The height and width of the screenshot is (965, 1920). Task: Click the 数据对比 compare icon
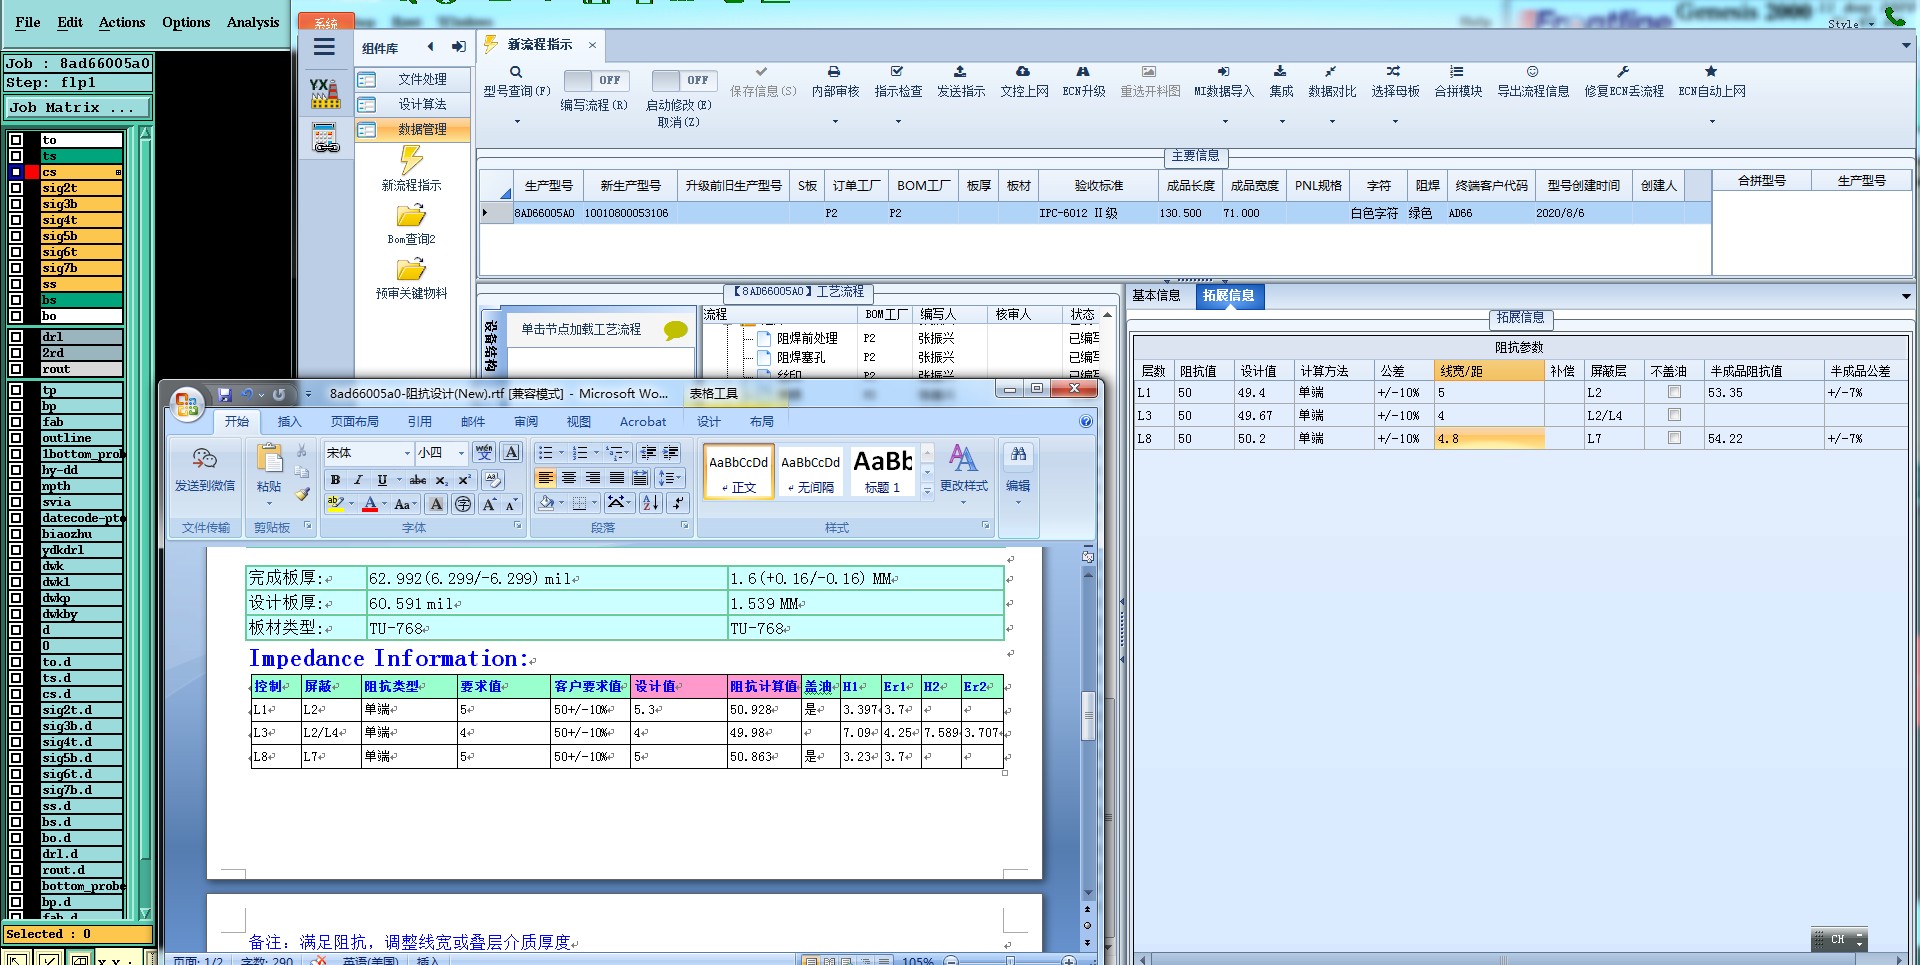tap(1331, 72)
